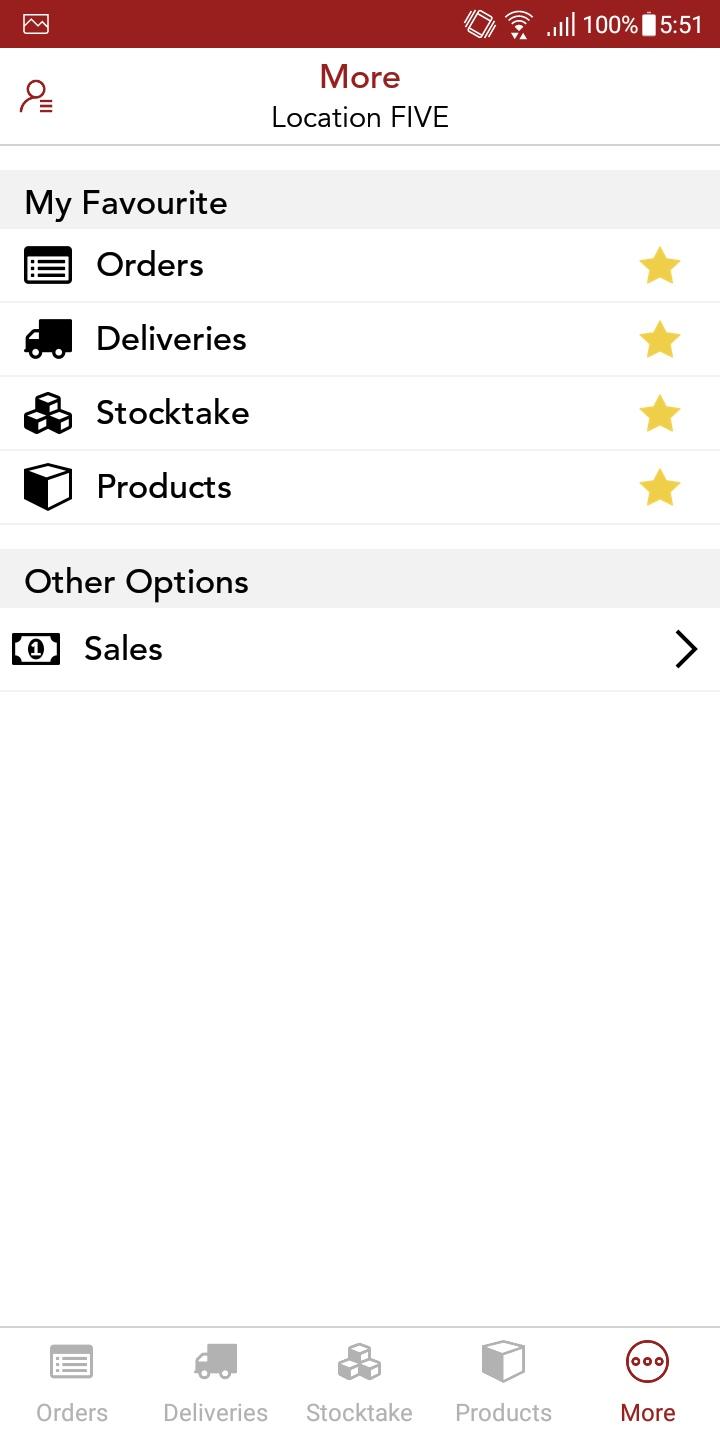The image size is (720, 1440).
Task: Open the Sales option label
Action: click(x=123, y=649)
